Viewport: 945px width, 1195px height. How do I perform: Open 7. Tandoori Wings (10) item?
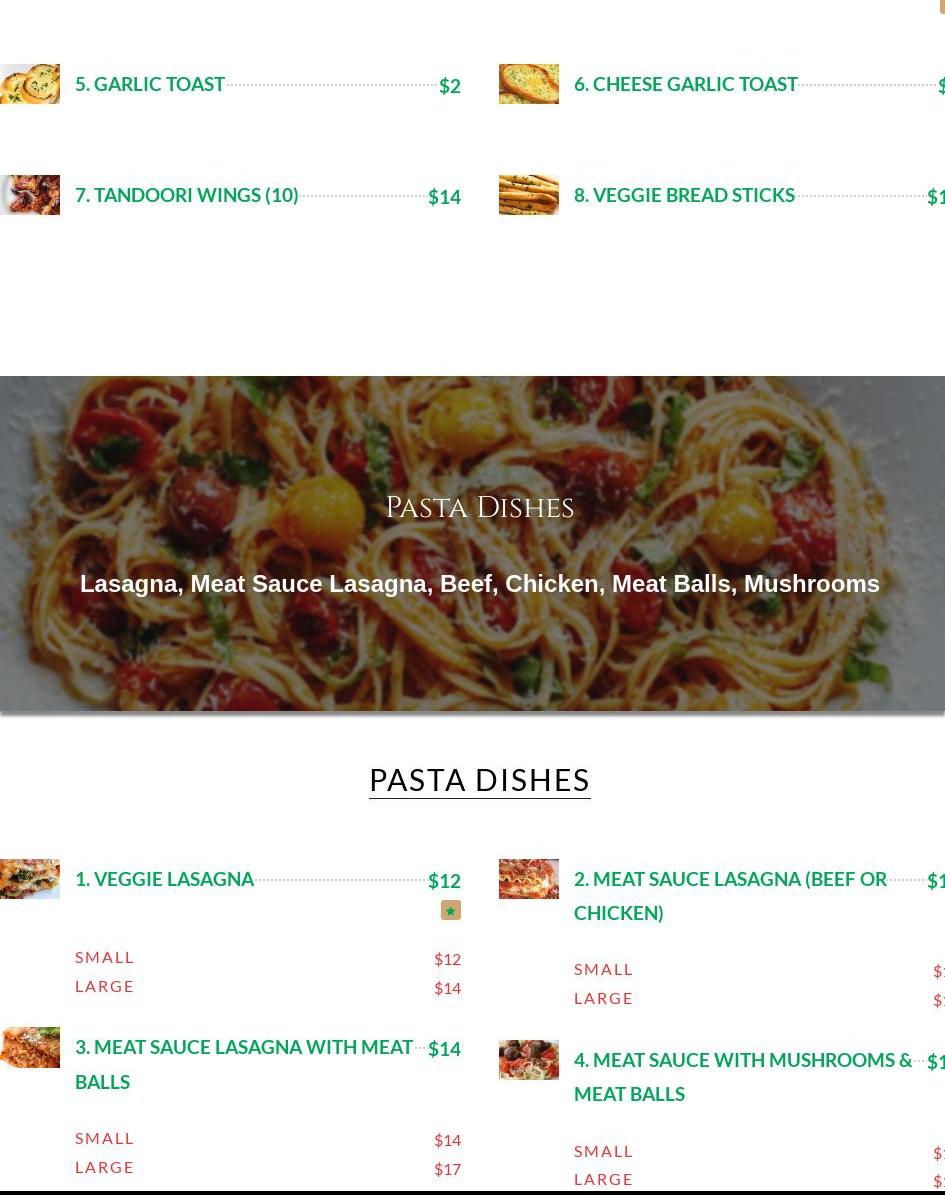(187, 195)
